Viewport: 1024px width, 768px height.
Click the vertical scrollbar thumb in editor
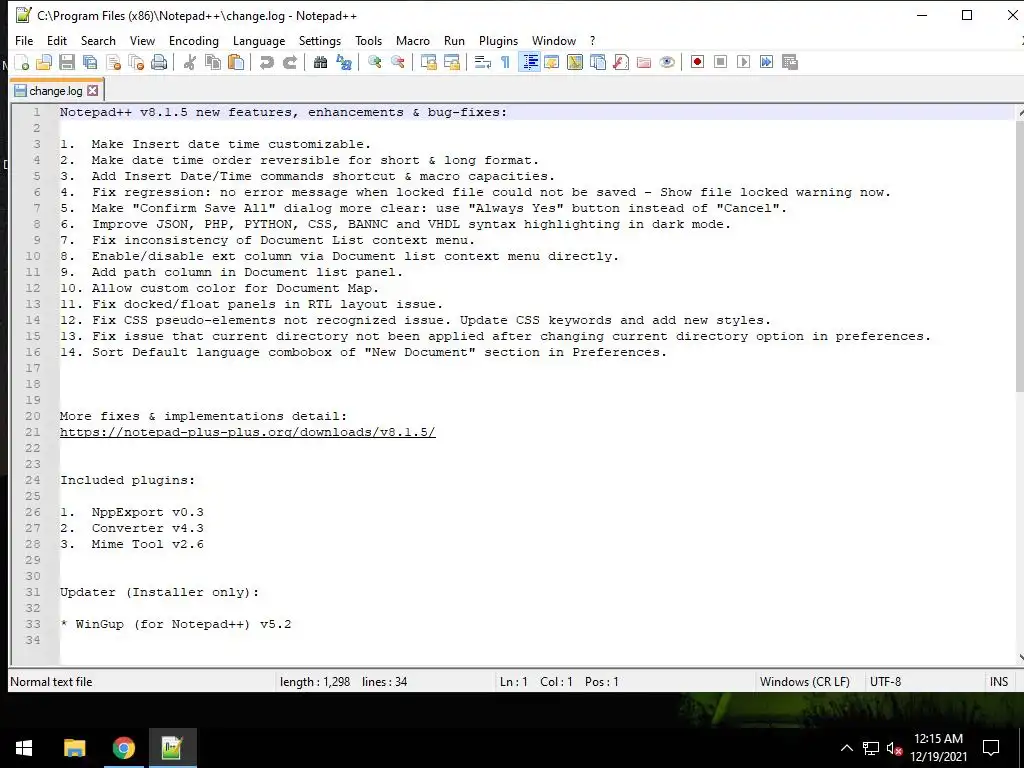[1019, 255]
